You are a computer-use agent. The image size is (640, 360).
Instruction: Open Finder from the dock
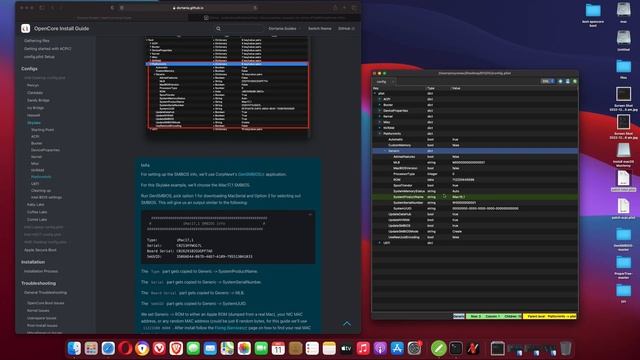(74, 348)
